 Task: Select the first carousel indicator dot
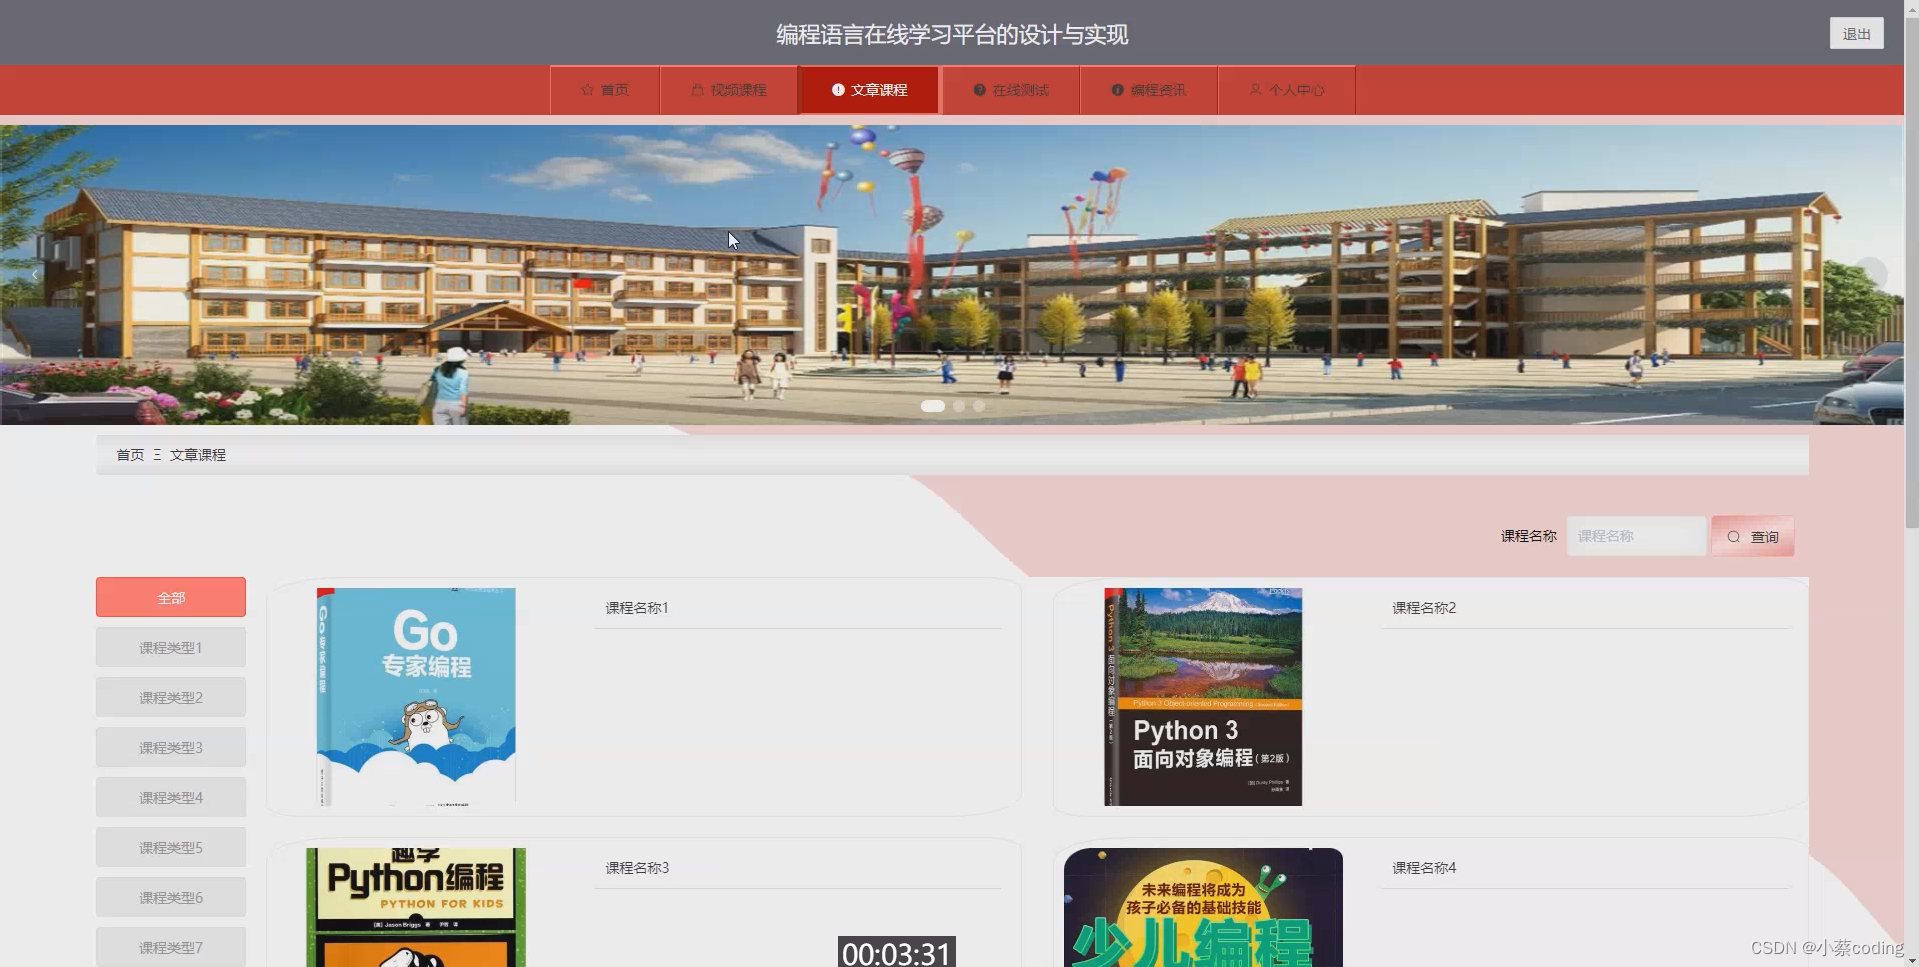932,406
